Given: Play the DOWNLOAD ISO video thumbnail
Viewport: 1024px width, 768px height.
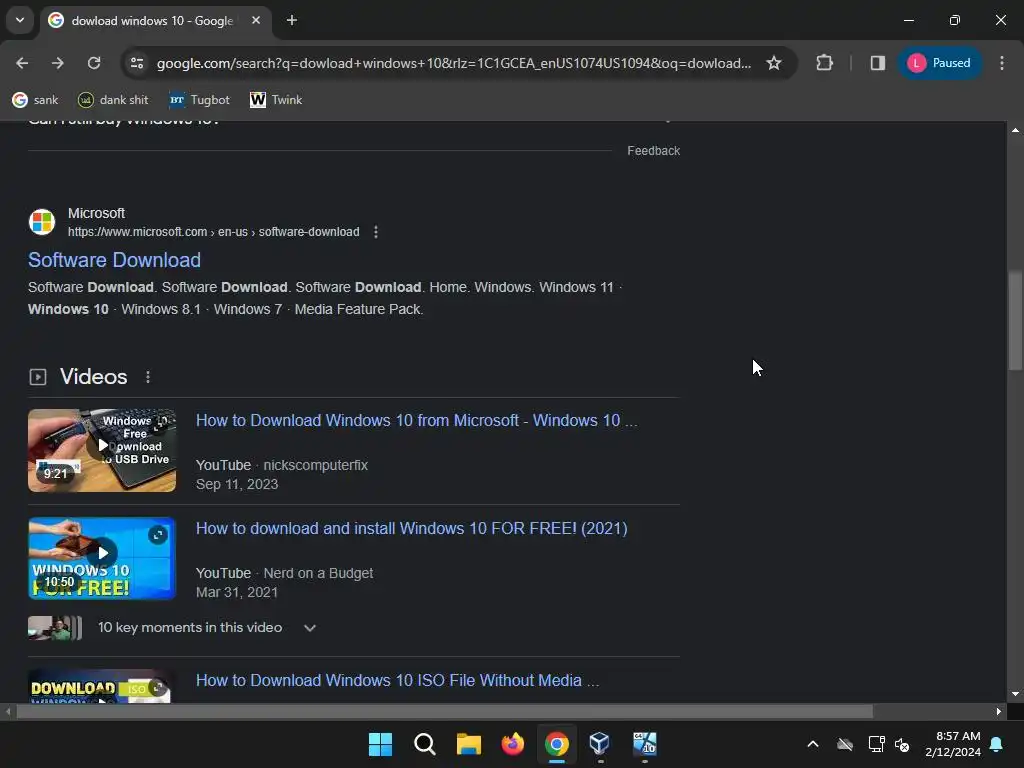Looking at the screenshot, I should pos(102,686).
